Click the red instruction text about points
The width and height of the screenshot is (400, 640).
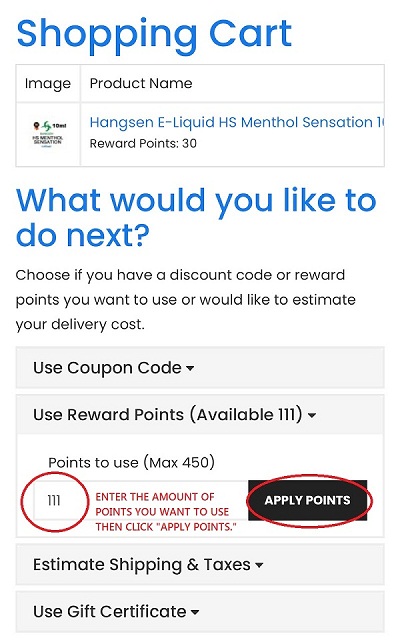166,512
